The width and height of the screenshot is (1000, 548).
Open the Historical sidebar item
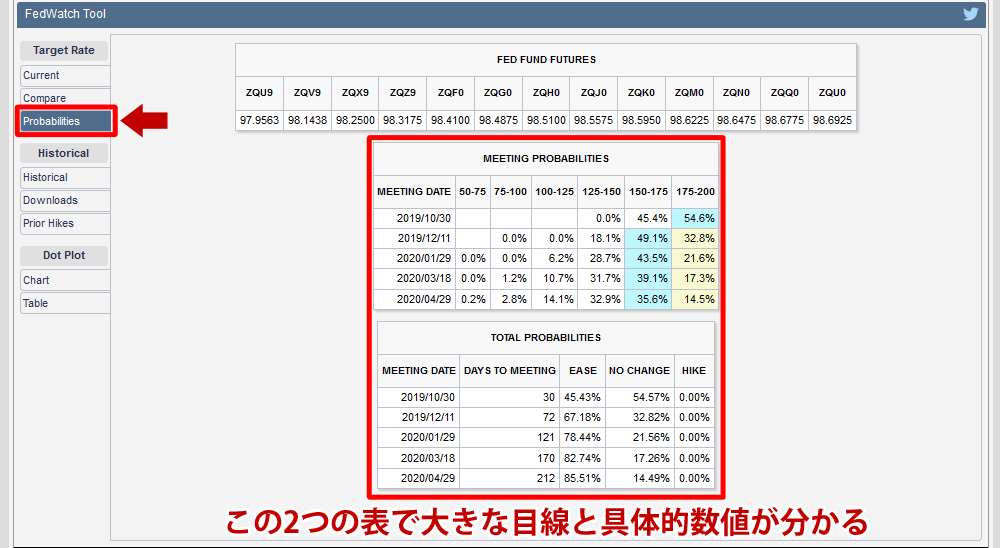coord(64,178)
